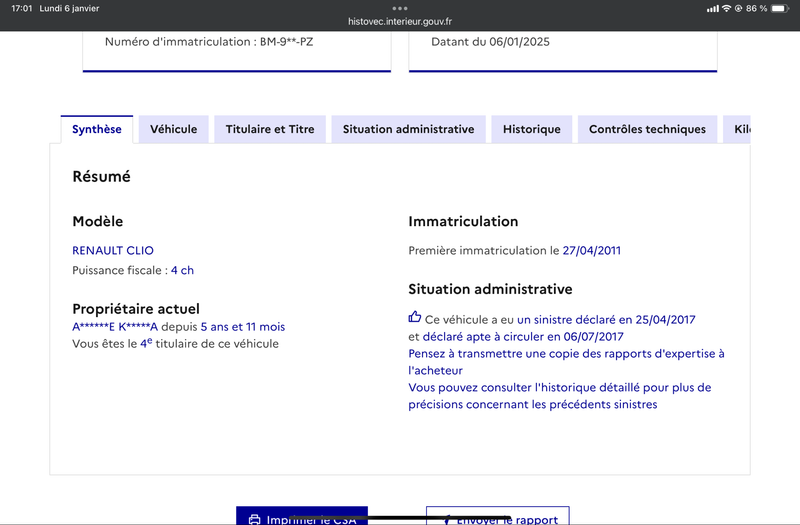Click the '4 ch' fiscal power value
Image resolution: width=800 pixels, height=525 pixels.
pyautogui.click(x=182, y=270)
